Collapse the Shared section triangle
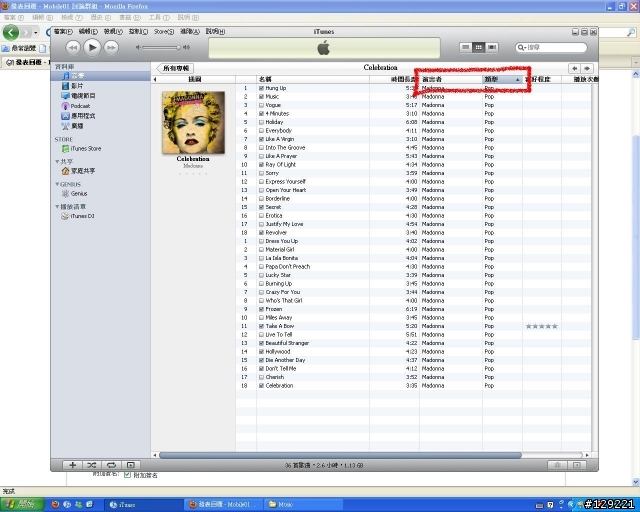 57,162
